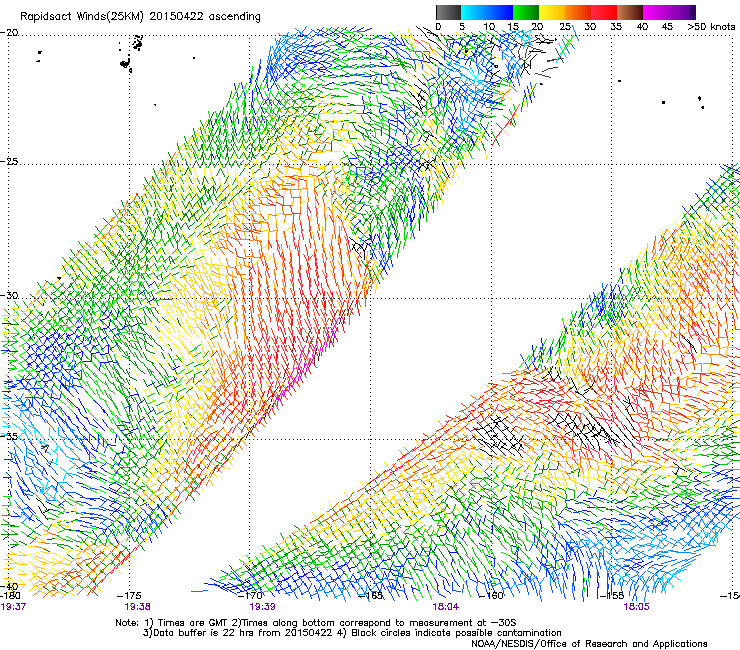Click the '-35' latitude axis label
Screen dimensions: 740x650
coord(9,436)
